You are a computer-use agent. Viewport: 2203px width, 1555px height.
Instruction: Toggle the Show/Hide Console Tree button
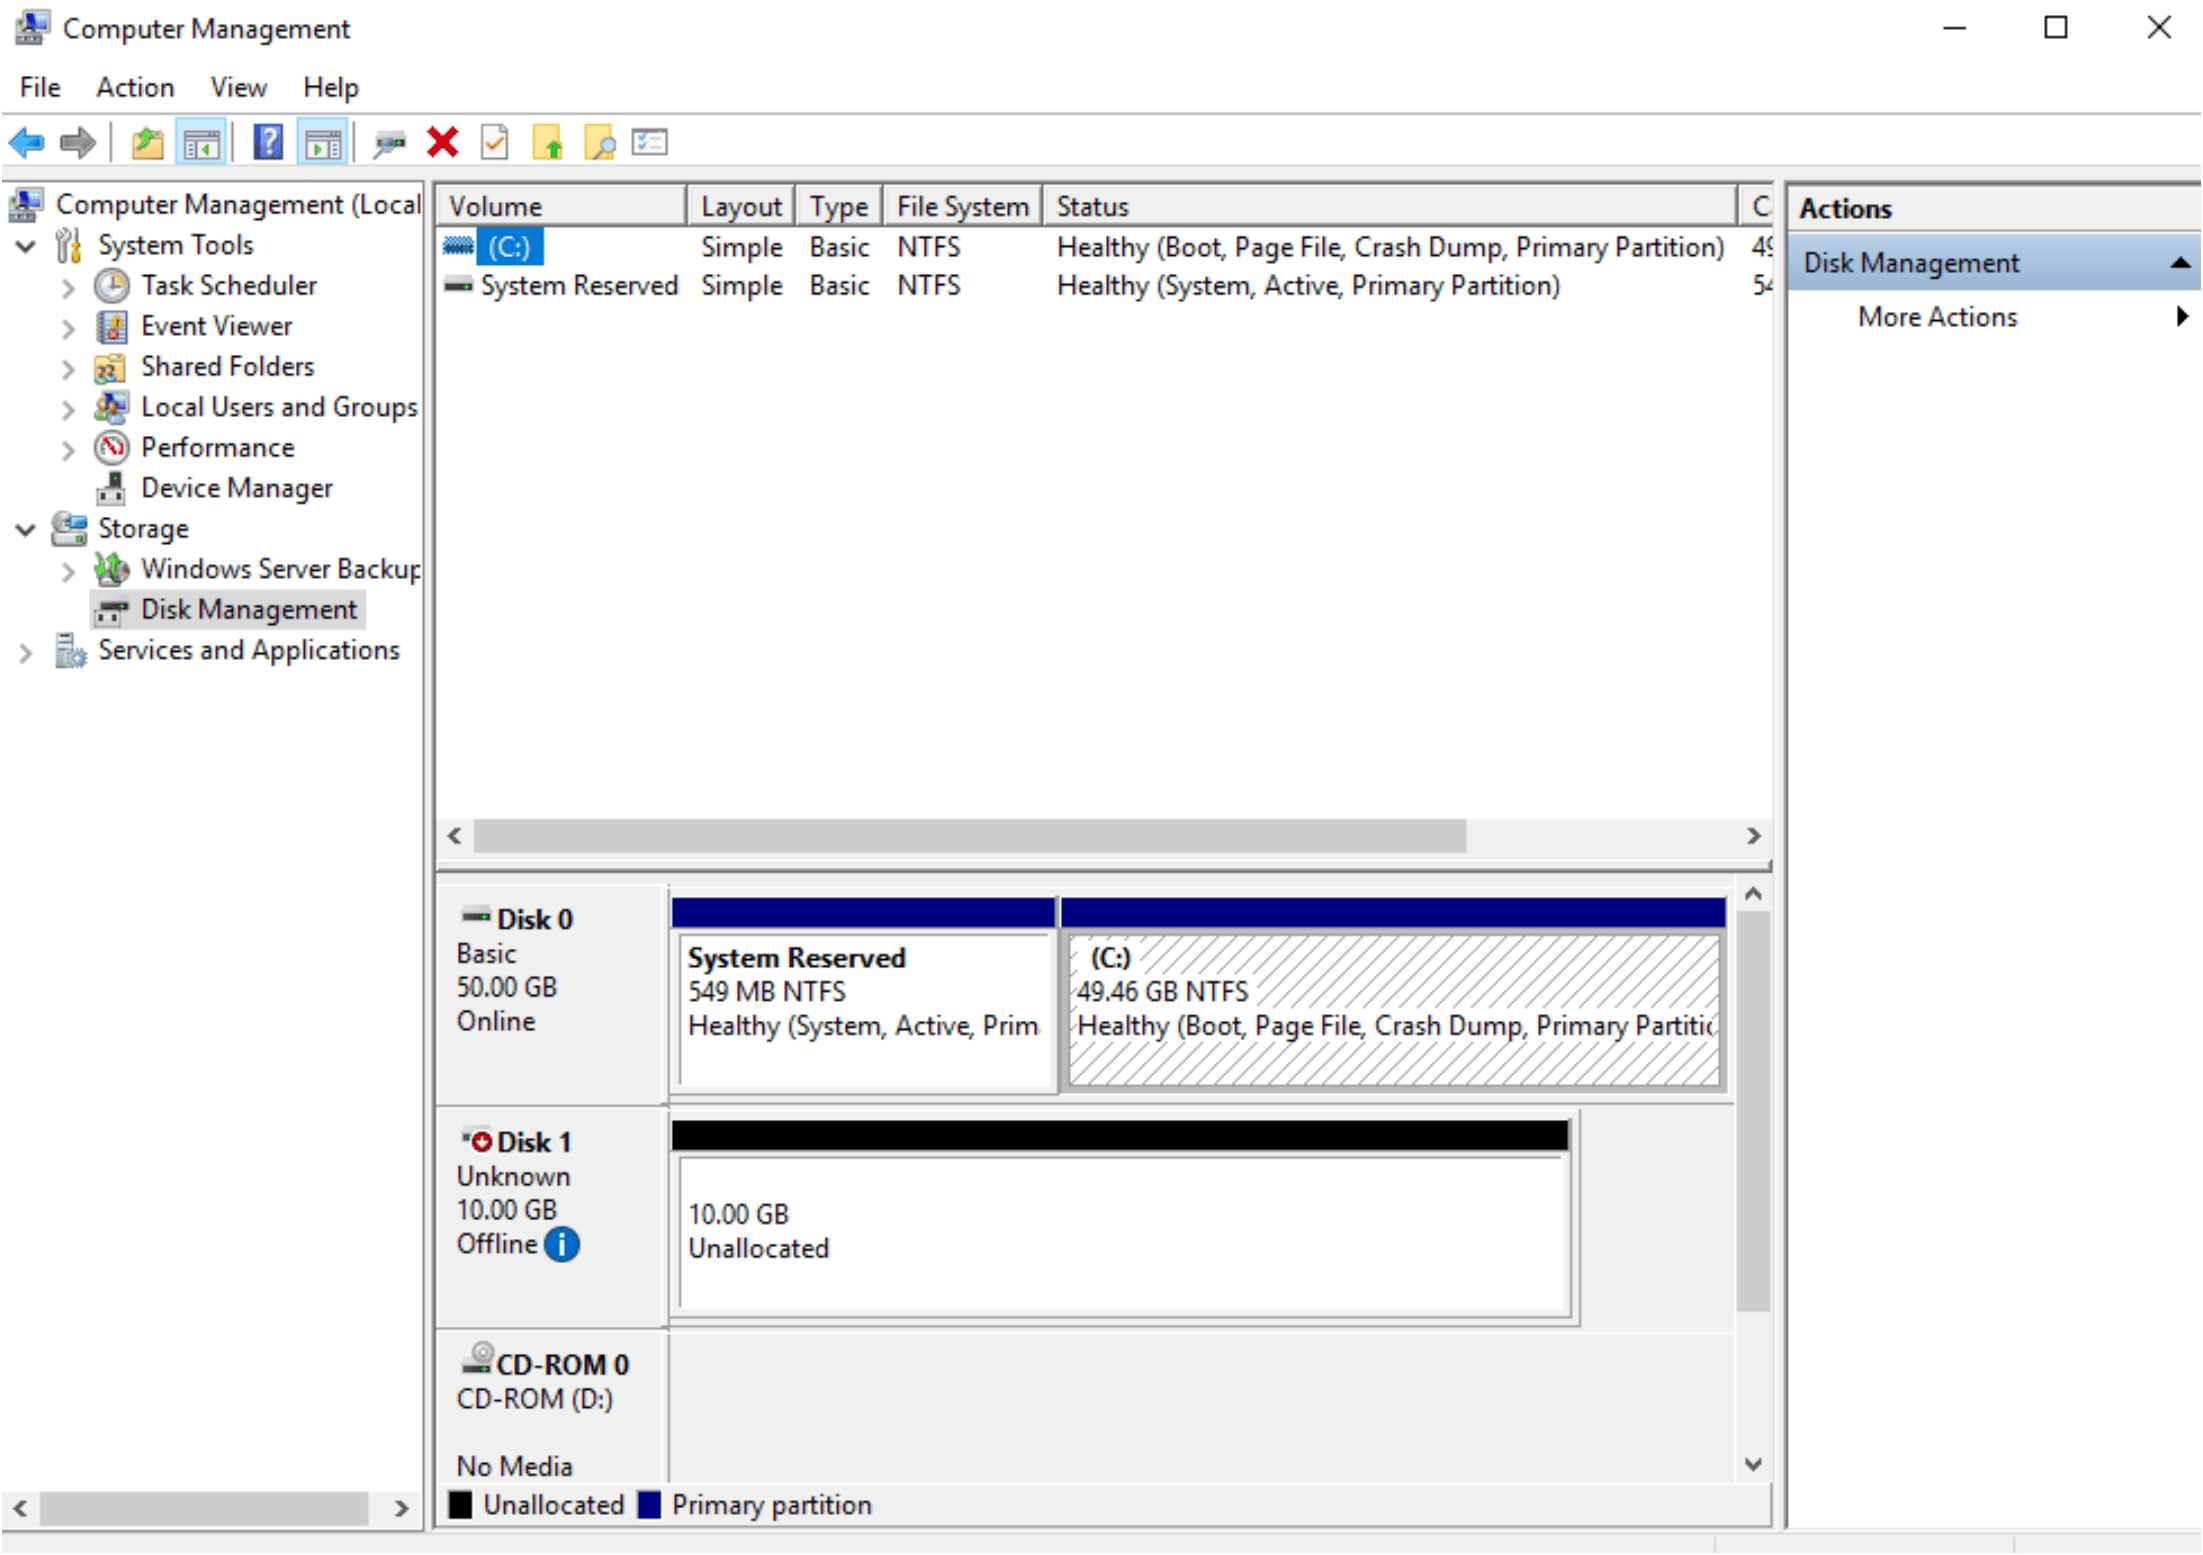[201, 144]
